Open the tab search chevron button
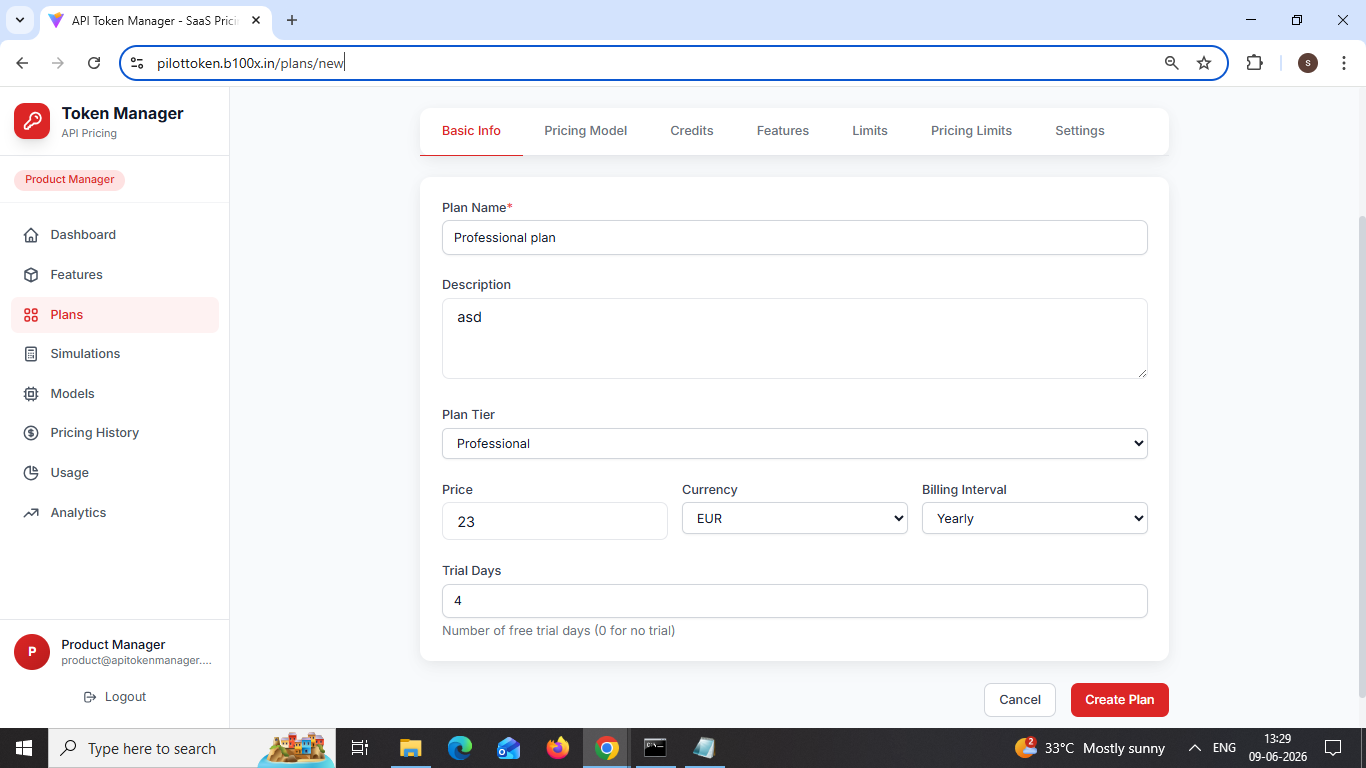The width and height of the screenshot is (1366, 768). point(19,20)
